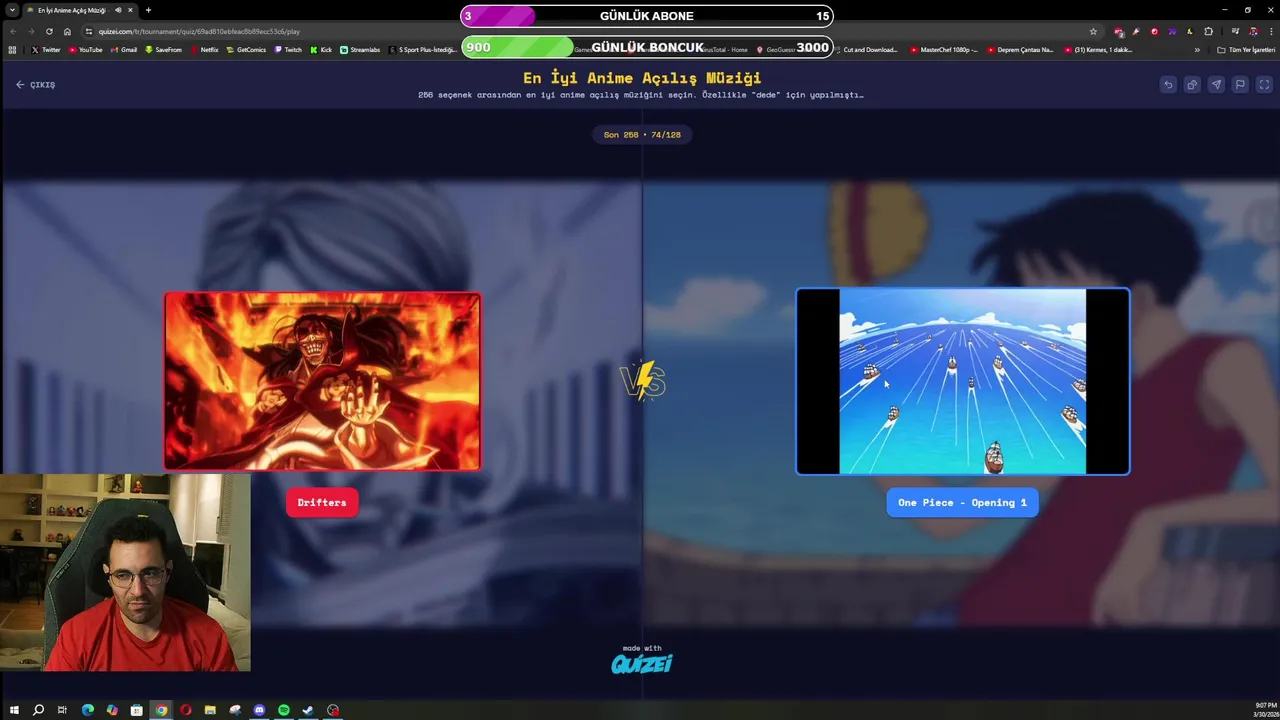
Task: Toggle fullscreen mode icon on quiz page
Action: point(1264,85)
